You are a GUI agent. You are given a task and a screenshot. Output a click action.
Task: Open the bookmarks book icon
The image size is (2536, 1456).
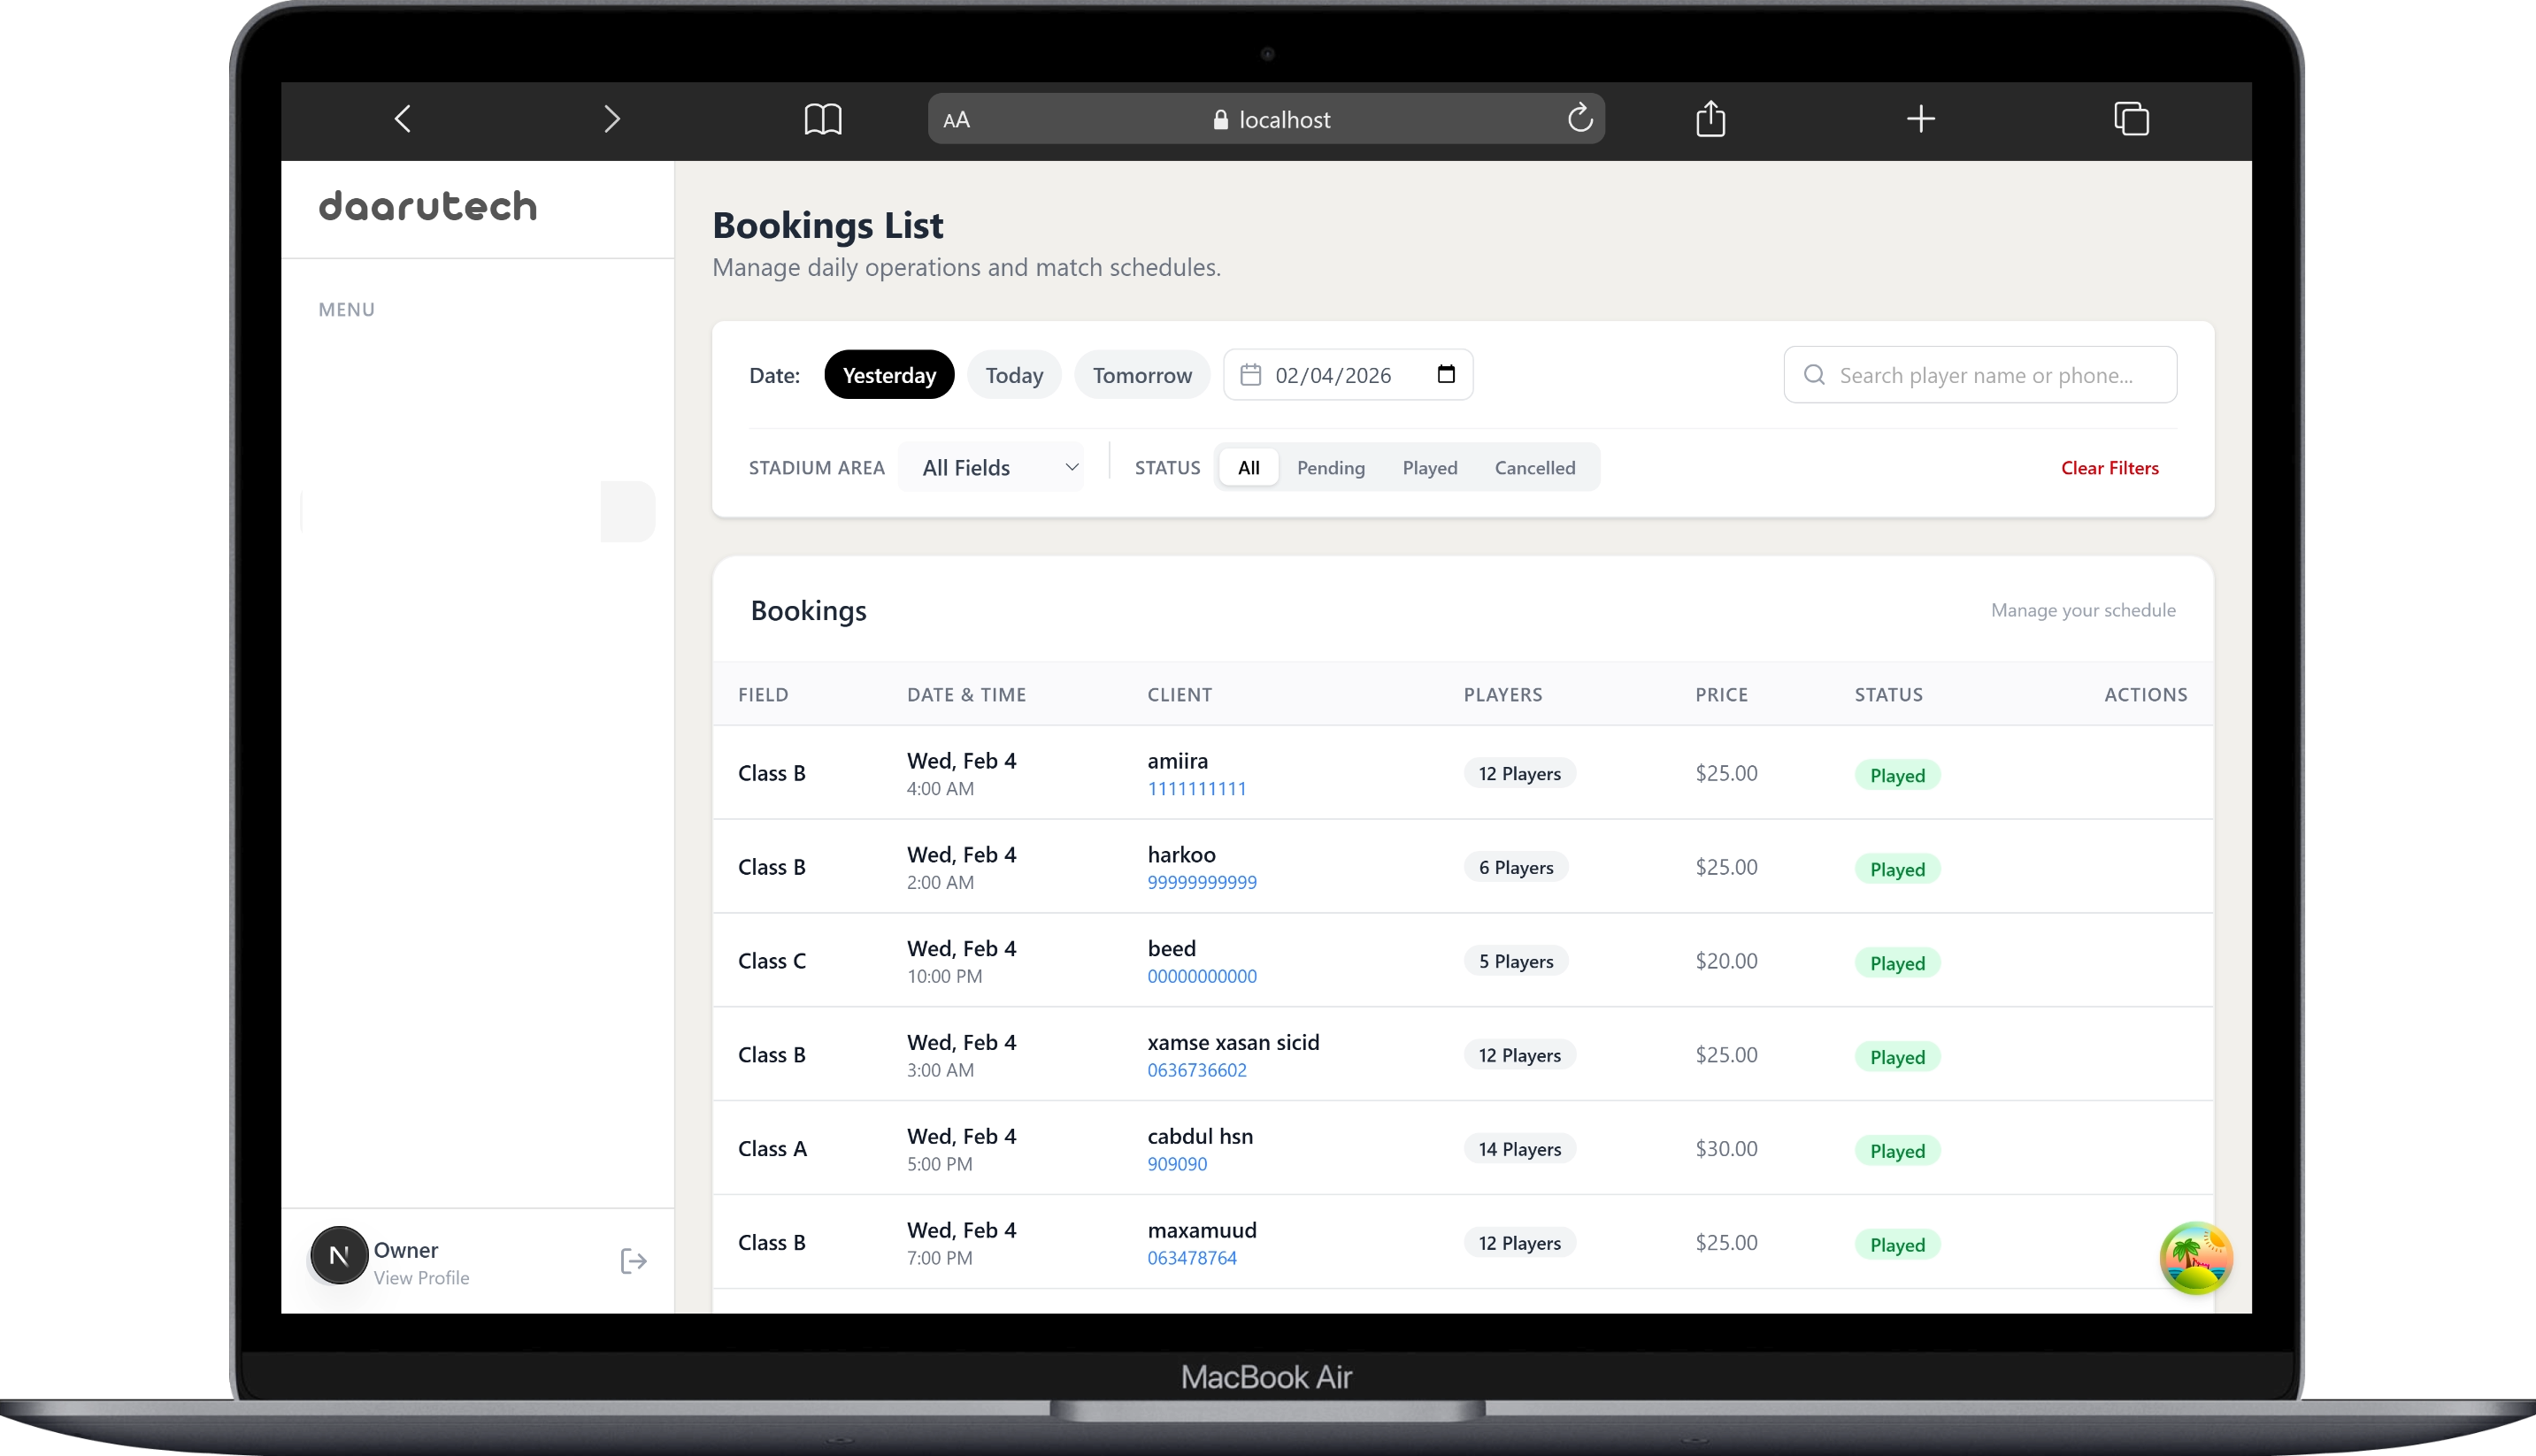tap(823, 119)
